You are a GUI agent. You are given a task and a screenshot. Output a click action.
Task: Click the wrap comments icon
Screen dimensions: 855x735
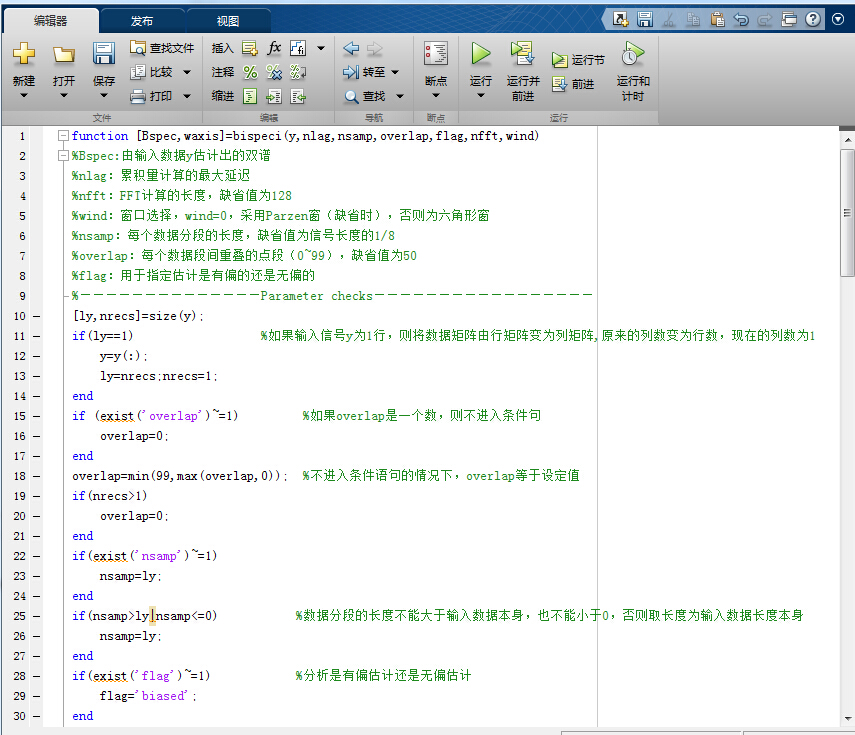[298, 72]
